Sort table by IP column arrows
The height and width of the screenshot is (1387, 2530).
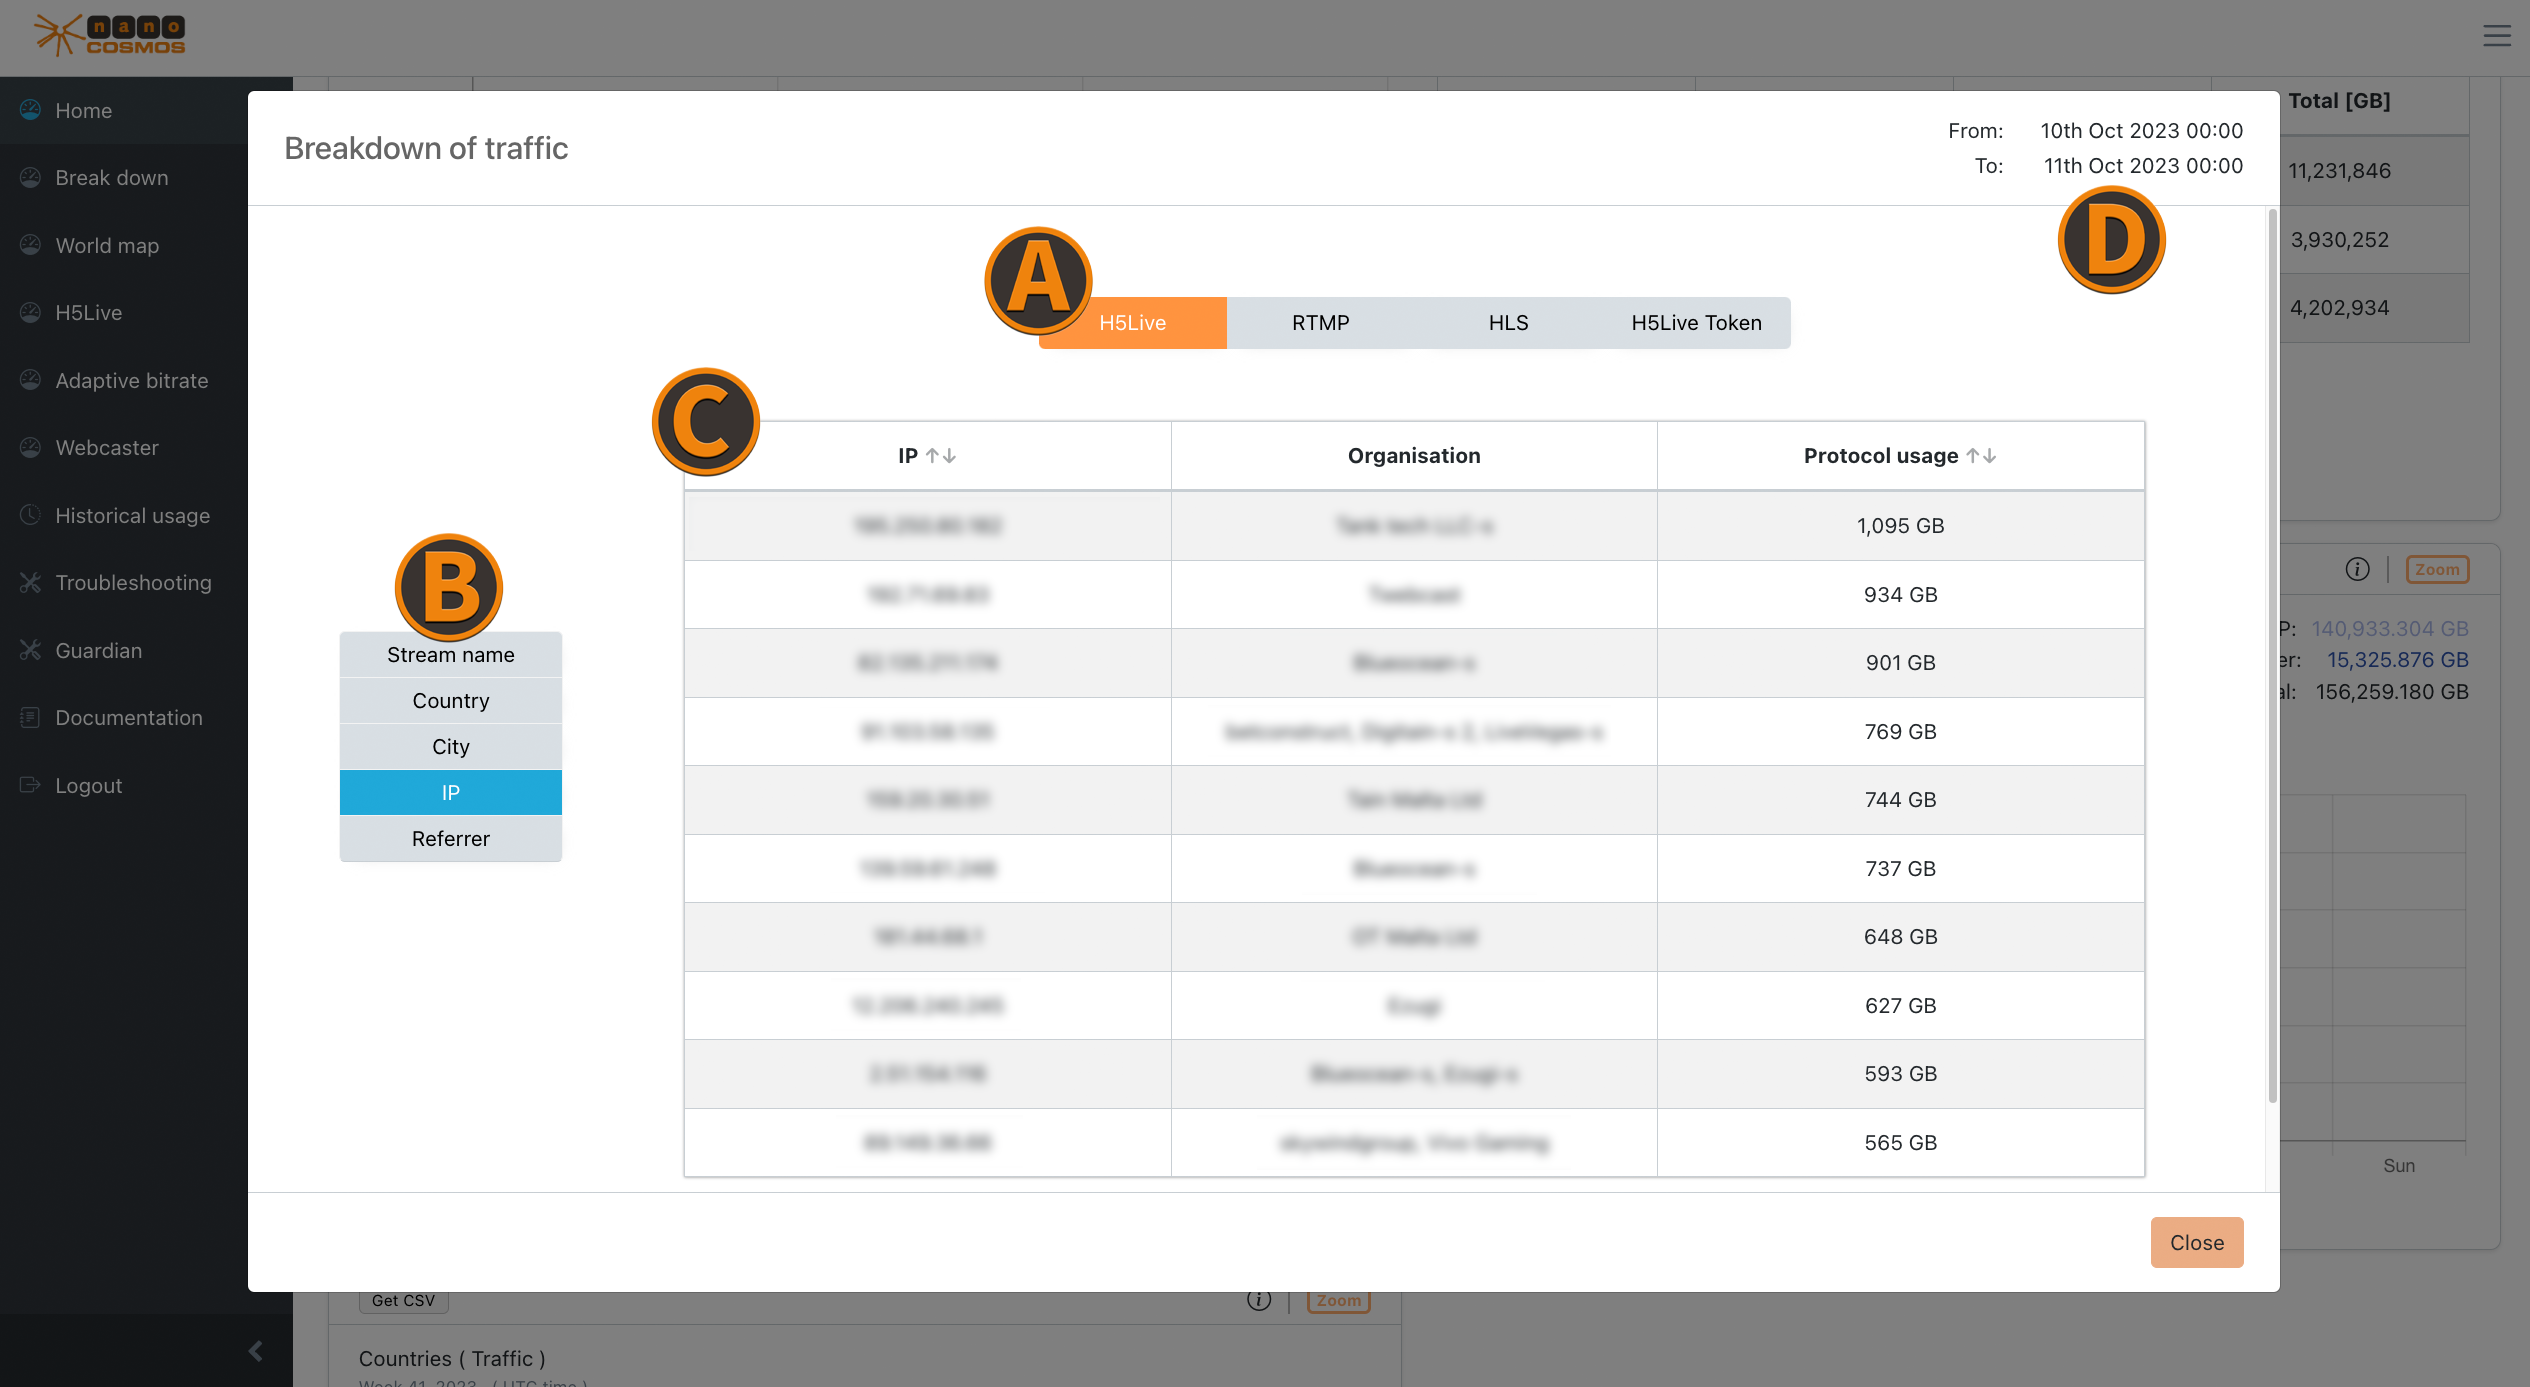(941, 455)
